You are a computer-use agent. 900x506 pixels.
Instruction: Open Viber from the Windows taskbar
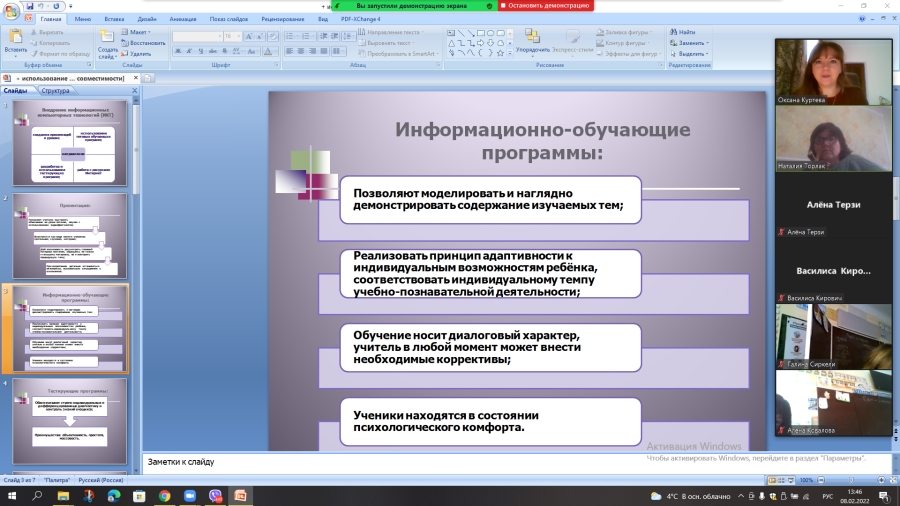pos(215,495)
